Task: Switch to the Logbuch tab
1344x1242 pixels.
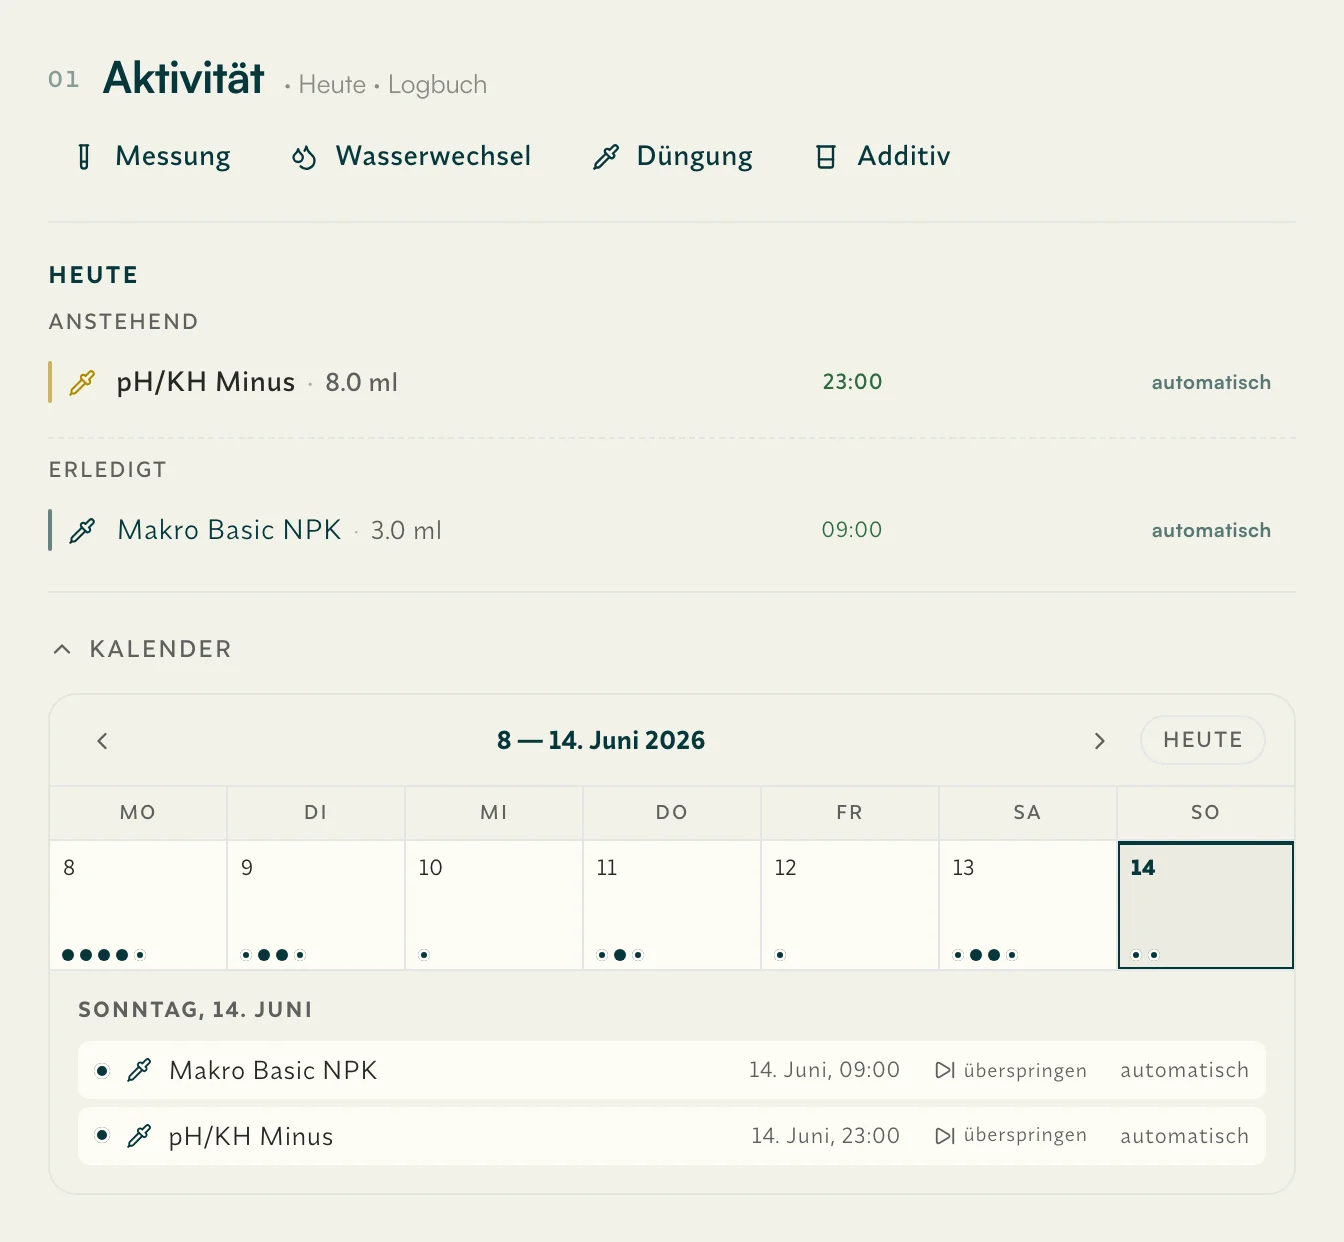Action: click(x=437, y=85)
